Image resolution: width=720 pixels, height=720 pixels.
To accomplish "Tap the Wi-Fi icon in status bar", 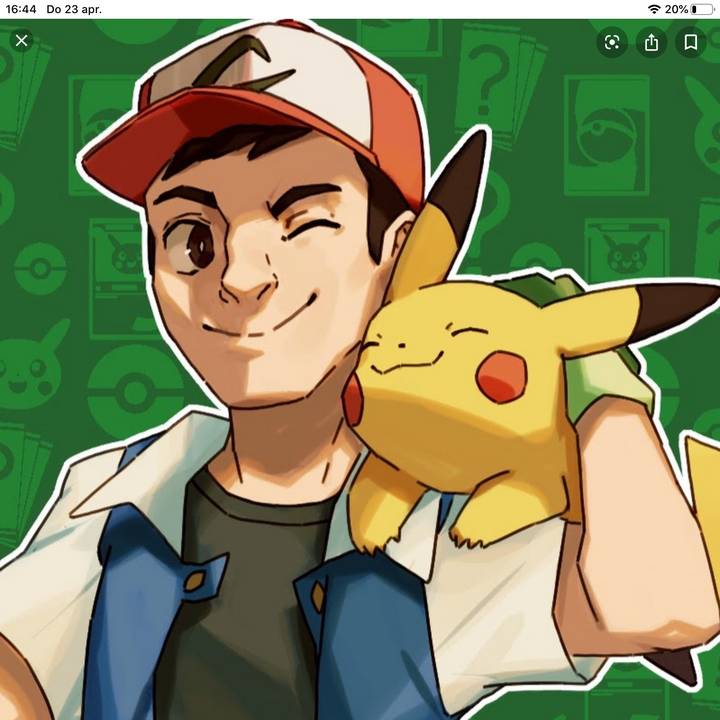I will (654, 9).
